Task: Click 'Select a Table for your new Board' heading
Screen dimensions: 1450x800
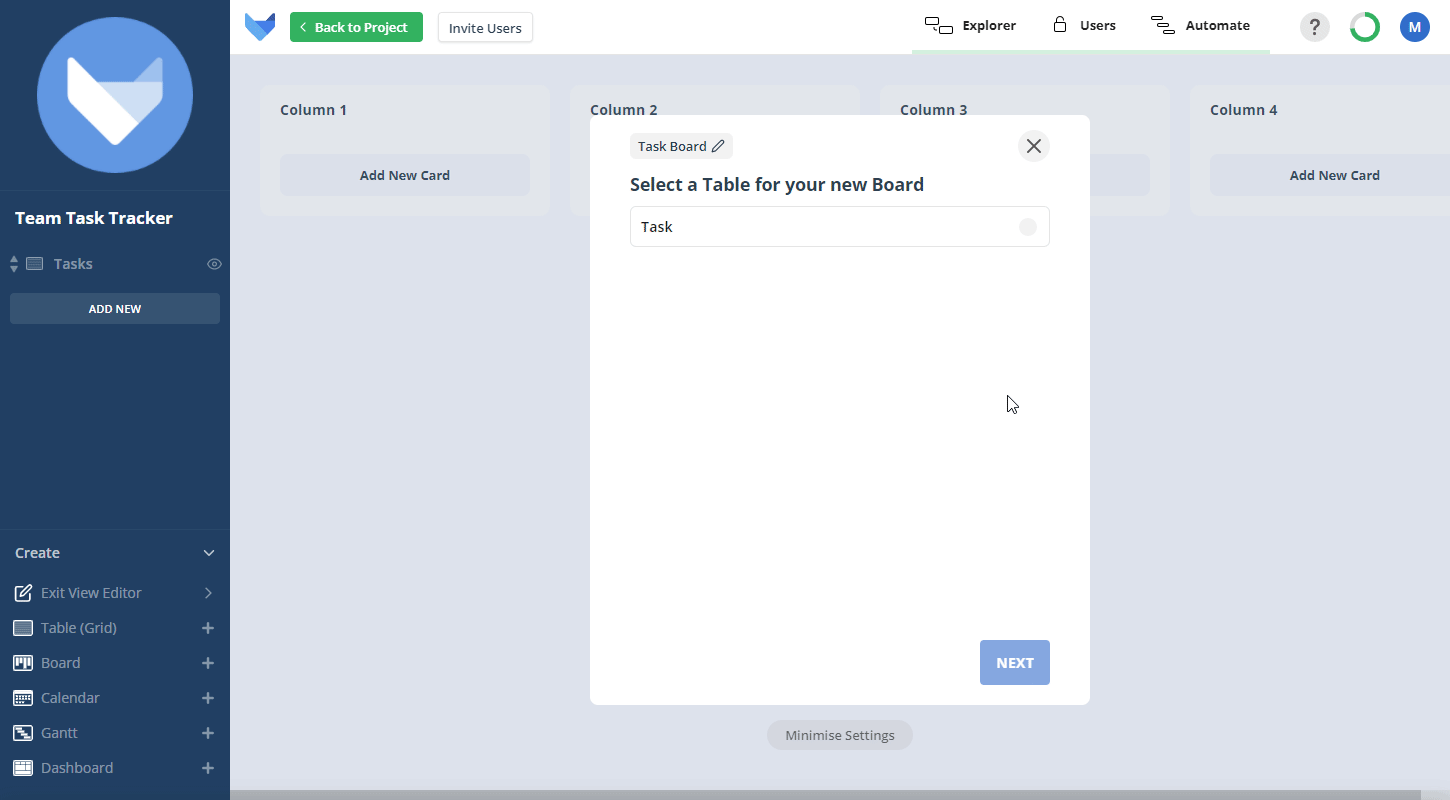Action: 777,185
